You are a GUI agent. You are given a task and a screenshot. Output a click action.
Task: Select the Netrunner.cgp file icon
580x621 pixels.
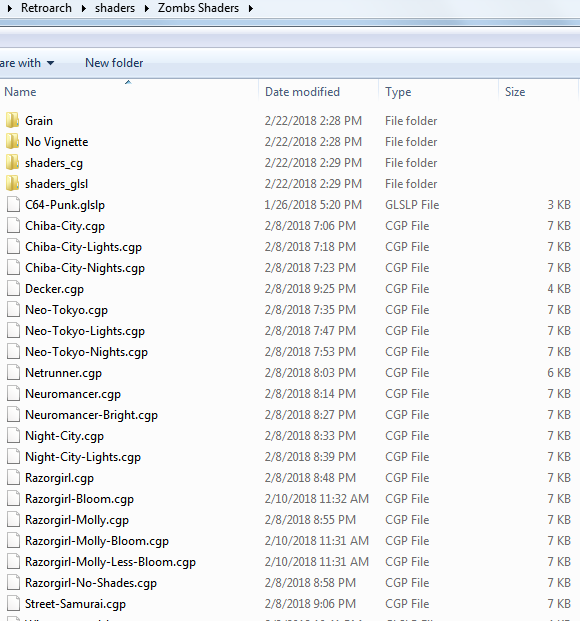tap(13, 372)
